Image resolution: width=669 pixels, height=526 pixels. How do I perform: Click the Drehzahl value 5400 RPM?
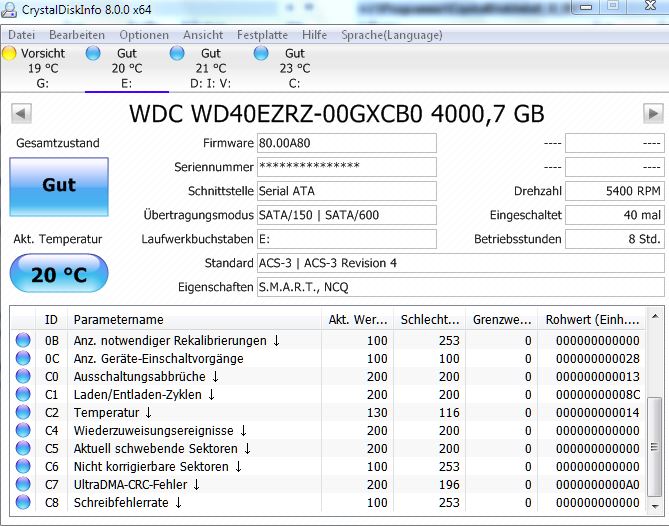pos(614,191)
